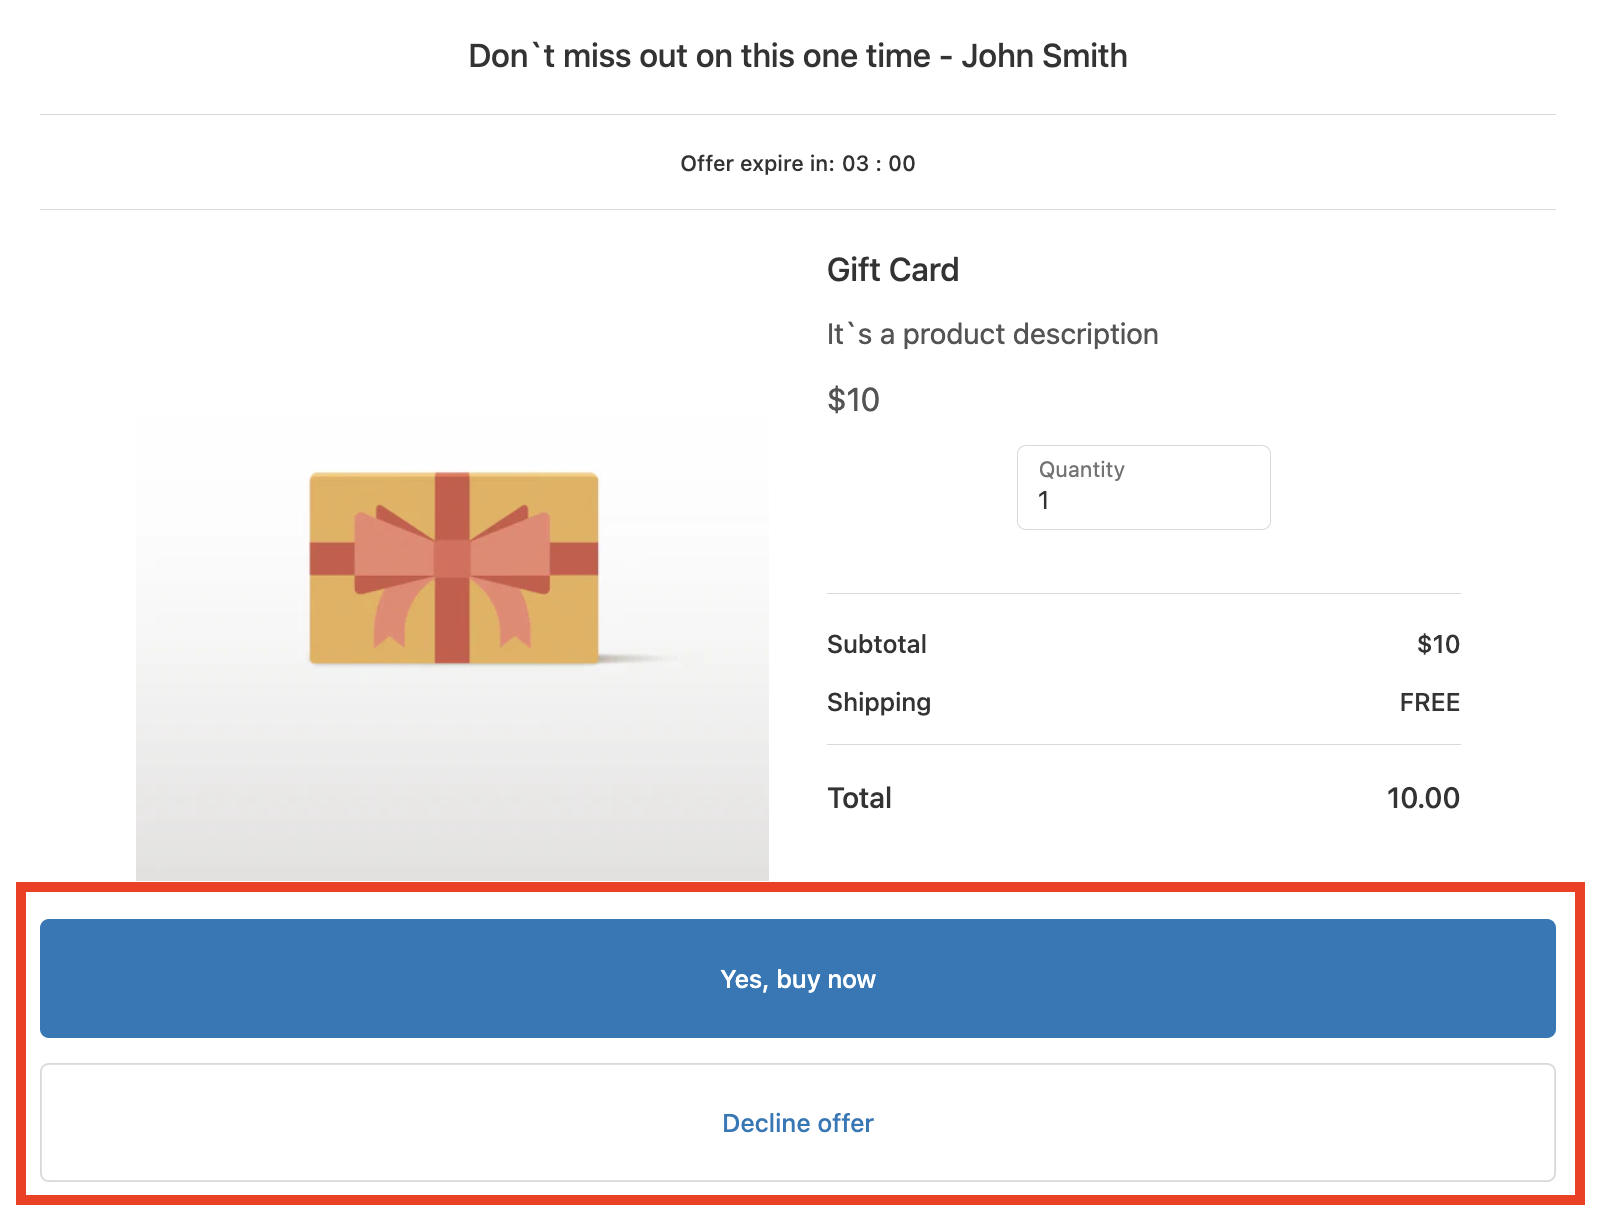This screenshot has width=1608, height=1218.
Task: Click the quantity value 1
Action: [1044, 501]
